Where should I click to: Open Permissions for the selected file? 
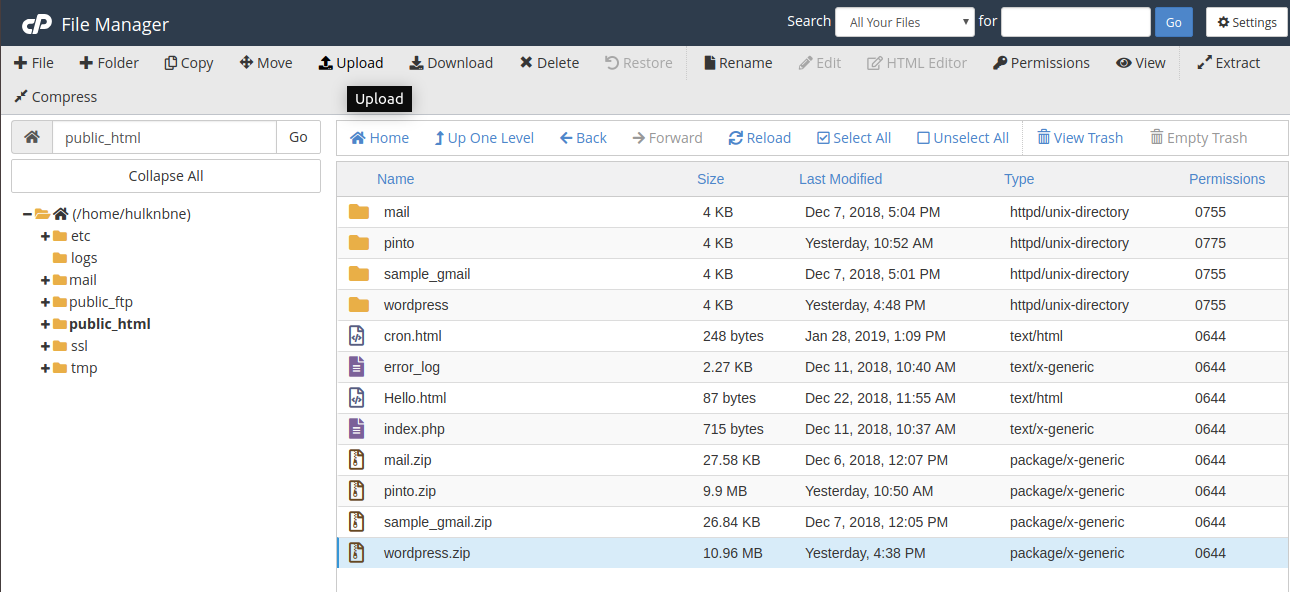(1041, 63)
